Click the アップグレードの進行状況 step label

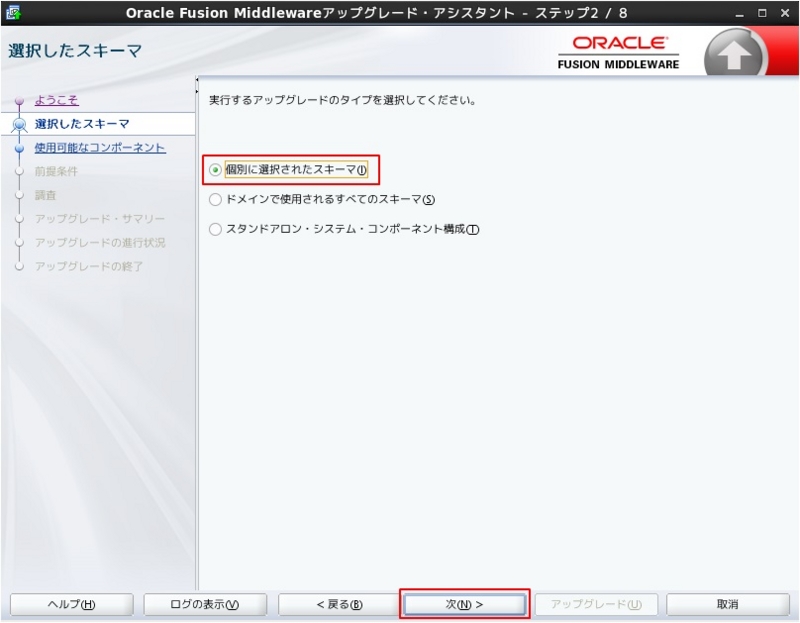(100, 242)
